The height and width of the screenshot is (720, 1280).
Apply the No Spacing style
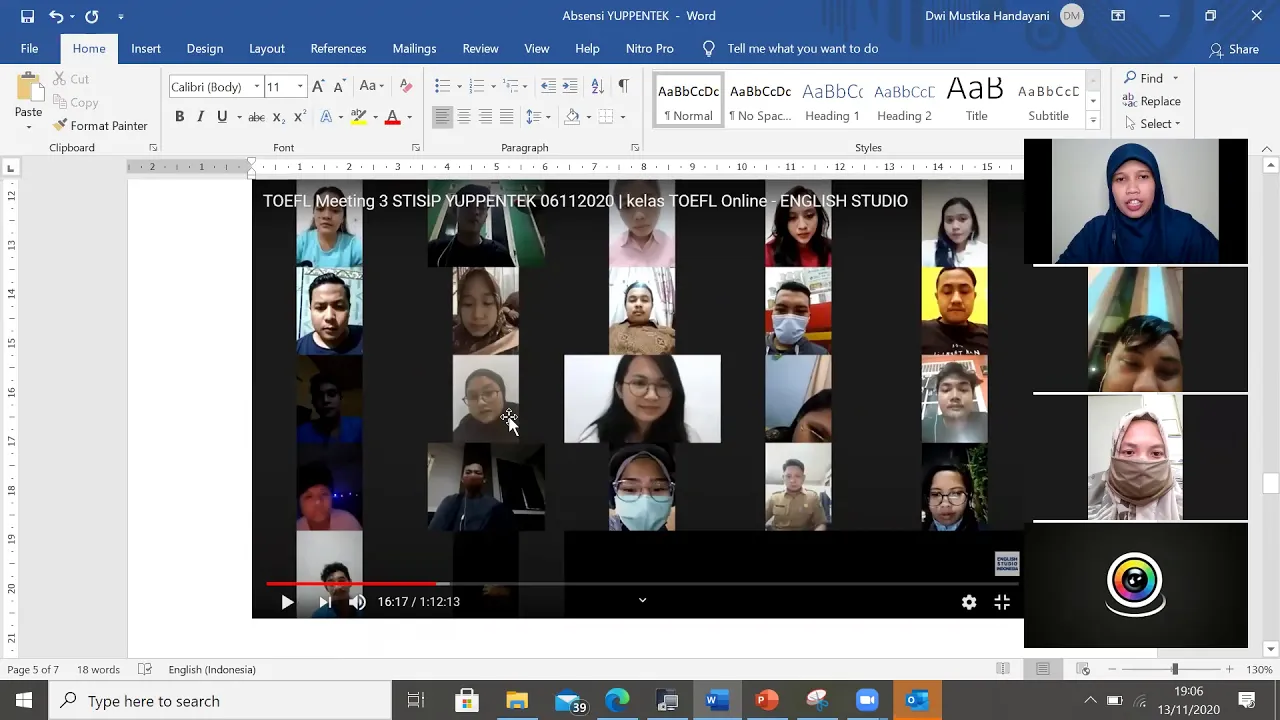pos(760,101)
